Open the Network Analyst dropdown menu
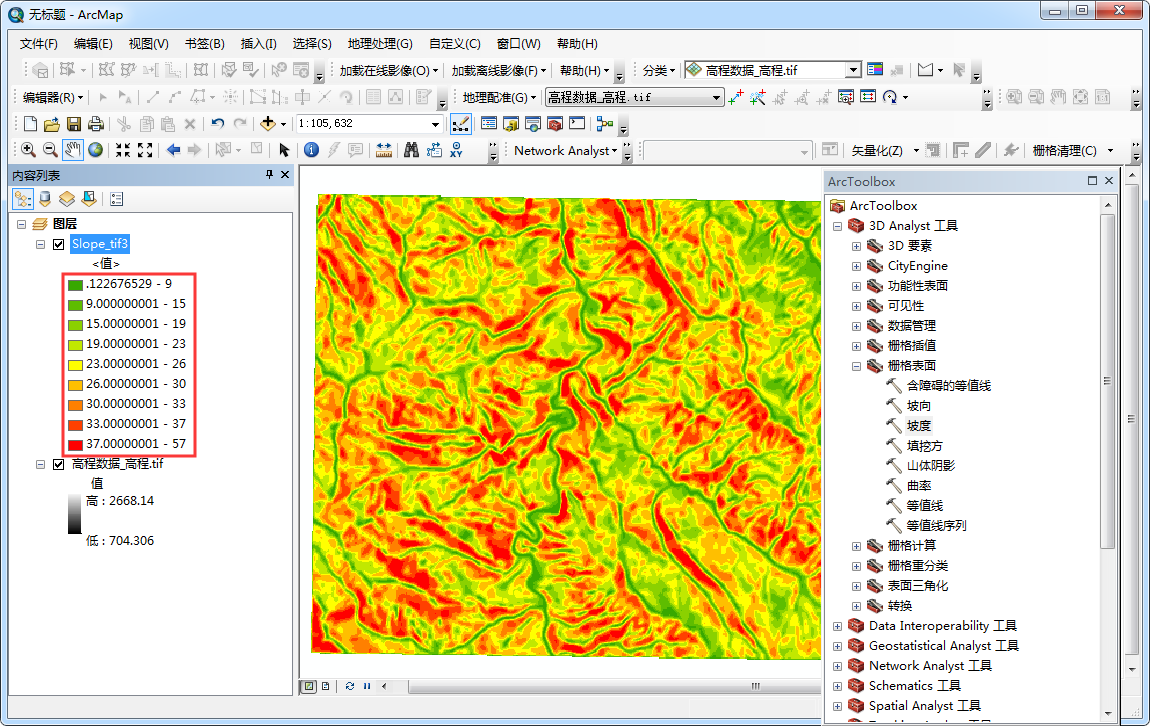The height and width of the screenshot is (726, 1150). (x=565, y=150)
